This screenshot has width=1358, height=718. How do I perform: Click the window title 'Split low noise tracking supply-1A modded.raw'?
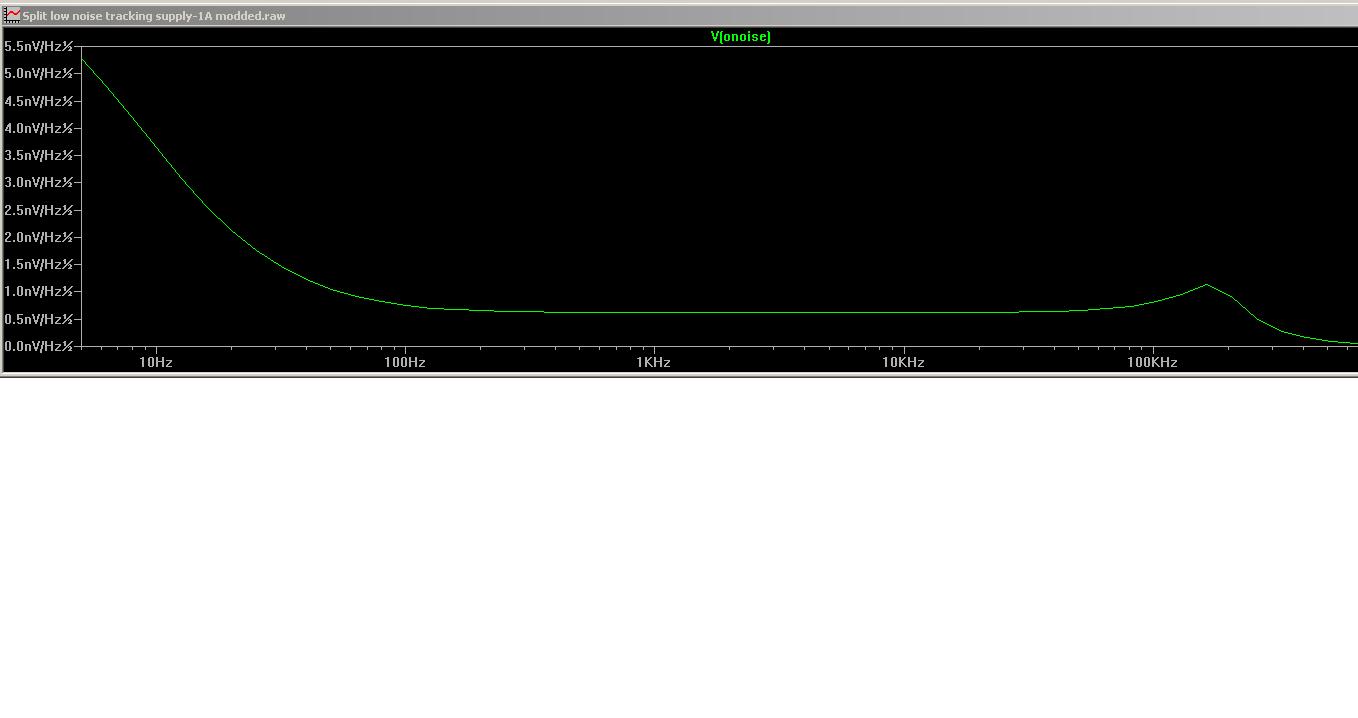coord(154,16)
